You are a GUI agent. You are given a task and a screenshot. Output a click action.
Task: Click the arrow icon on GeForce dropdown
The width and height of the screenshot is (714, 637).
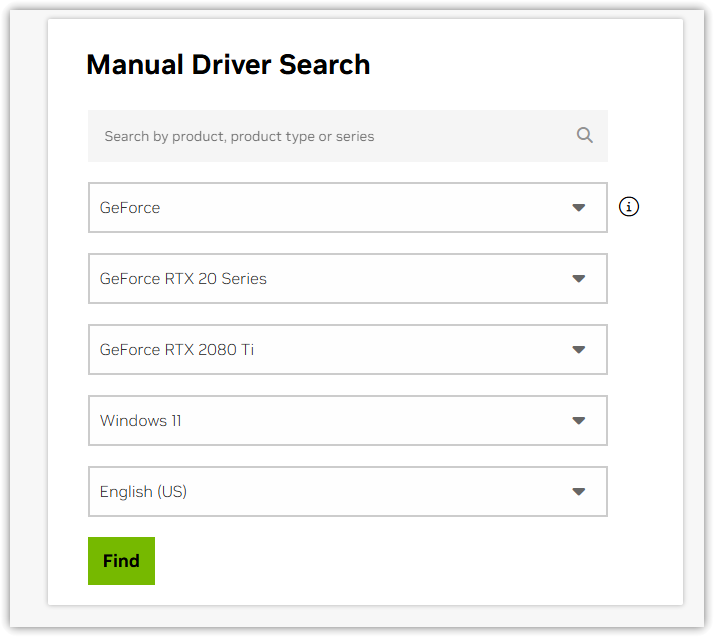(578, 208)
